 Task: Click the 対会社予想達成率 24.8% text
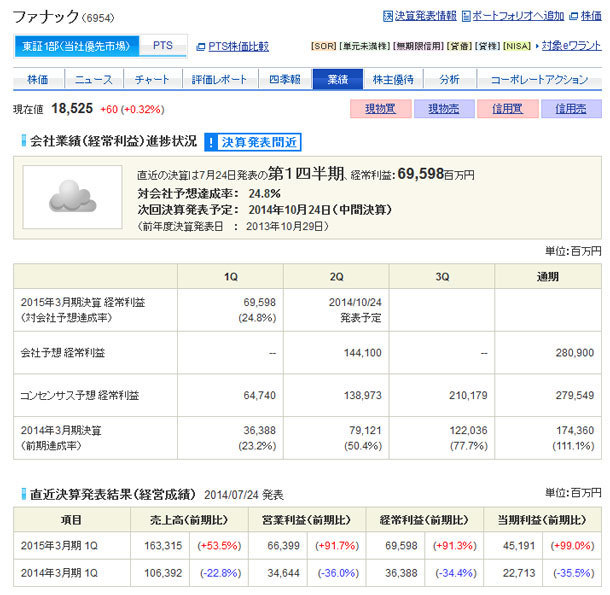[209, 193]
